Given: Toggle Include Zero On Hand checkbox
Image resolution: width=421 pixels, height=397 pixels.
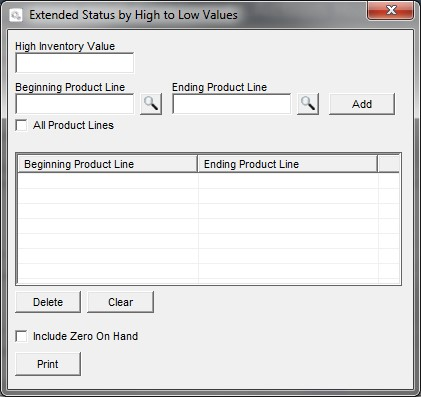Looking at the screenshot, I should point(22,336).
